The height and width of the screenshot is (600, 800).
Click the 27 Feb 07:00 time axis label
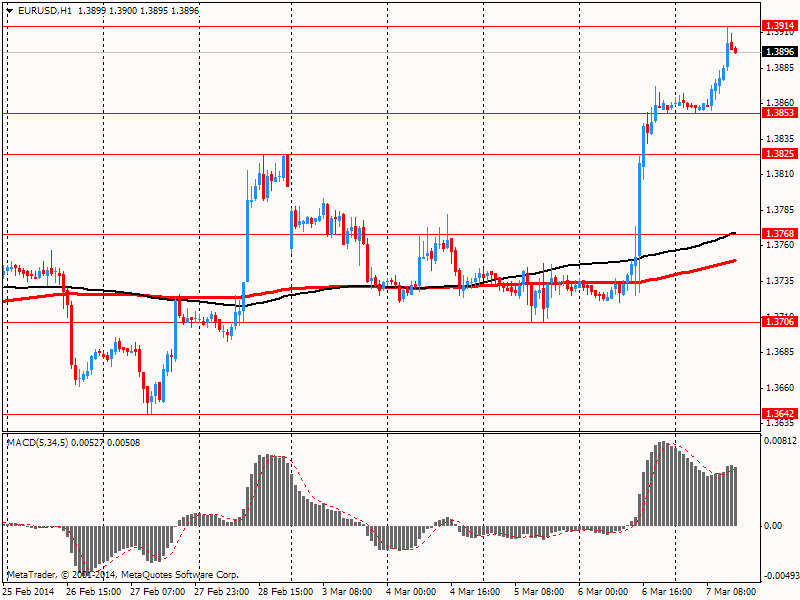click(158, 592)
